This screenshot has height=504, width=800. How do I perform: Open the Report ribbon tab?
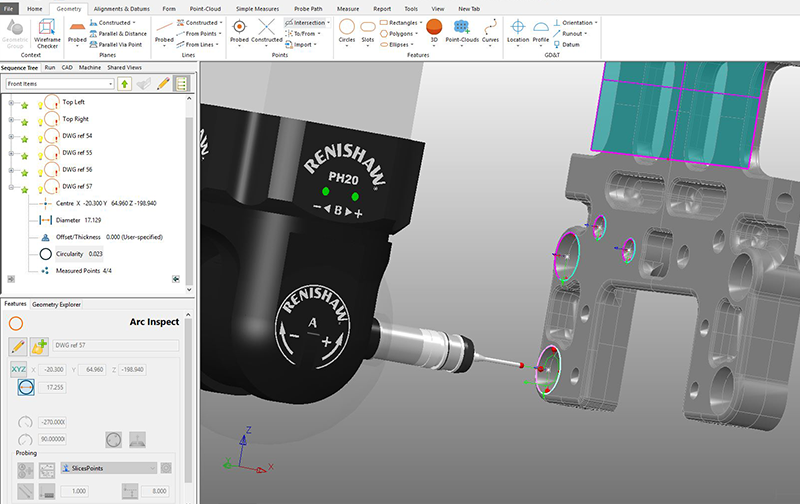382,9
